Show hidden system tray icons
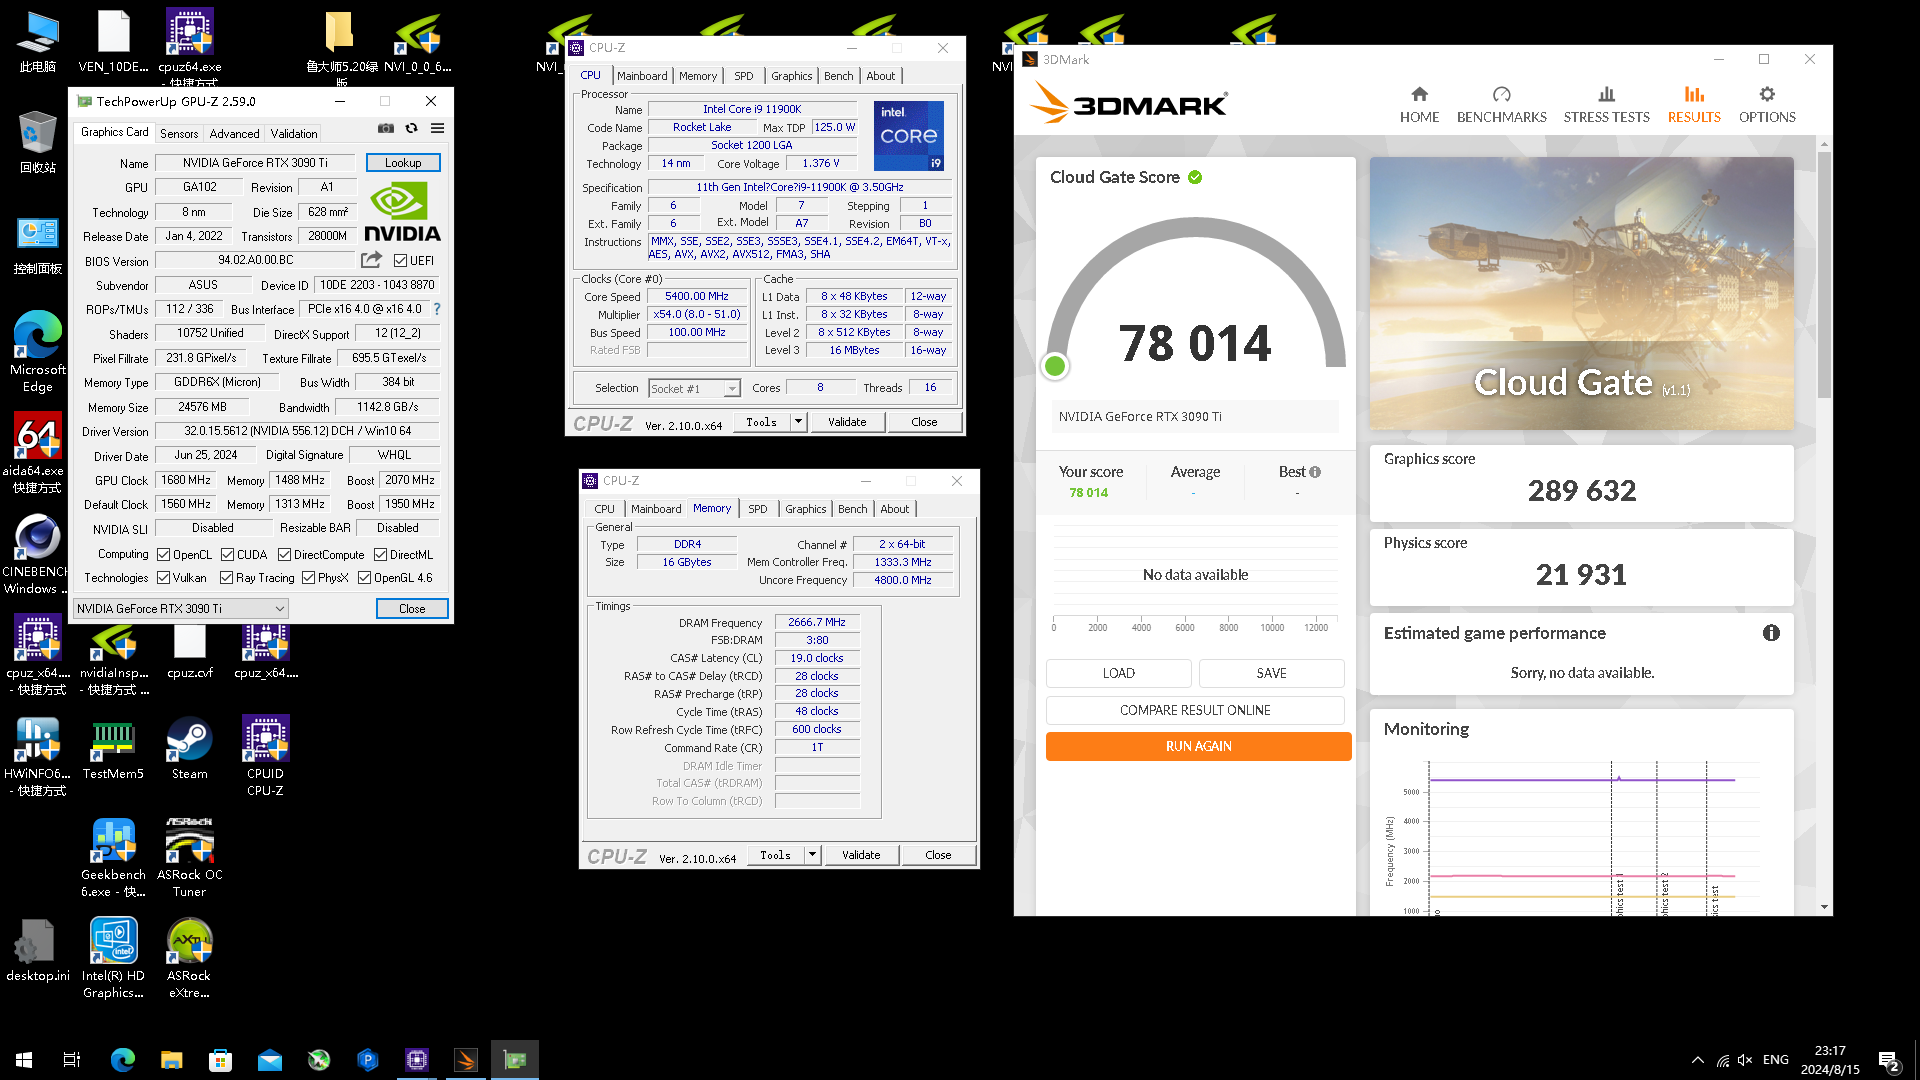Image resolution: width=1920 pixels, height=1080 pixels. [x=1697, y=1060]
